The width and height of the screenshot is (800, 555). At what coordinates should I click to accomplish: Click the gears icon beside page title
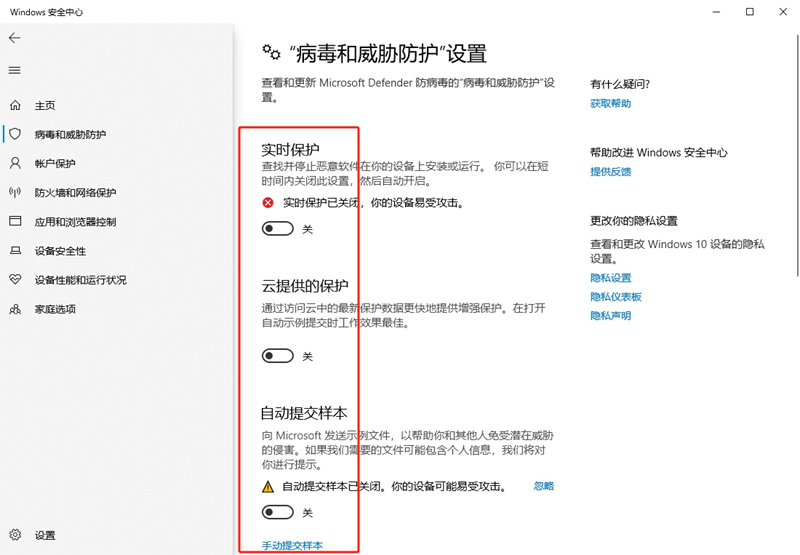(x=271, y=52)
